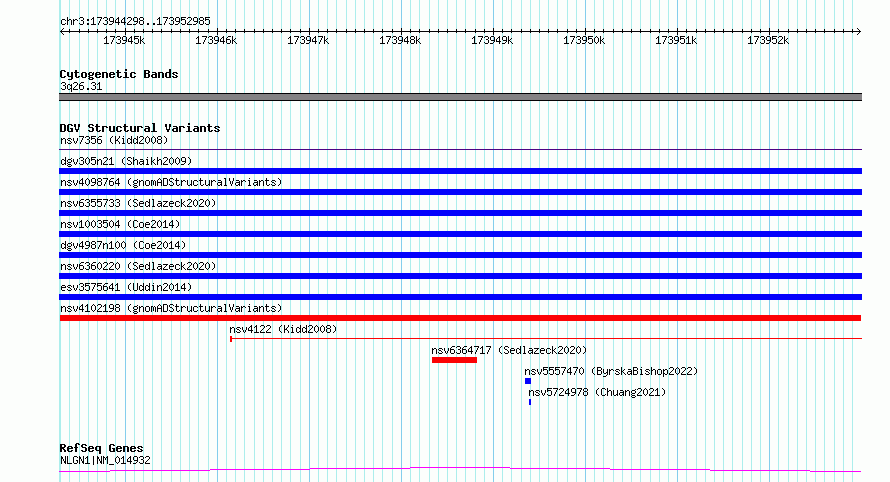Viewport: 890px width, 482px height.
Task: Click the blue bar under nsv6360220
Action: (460, 276)
